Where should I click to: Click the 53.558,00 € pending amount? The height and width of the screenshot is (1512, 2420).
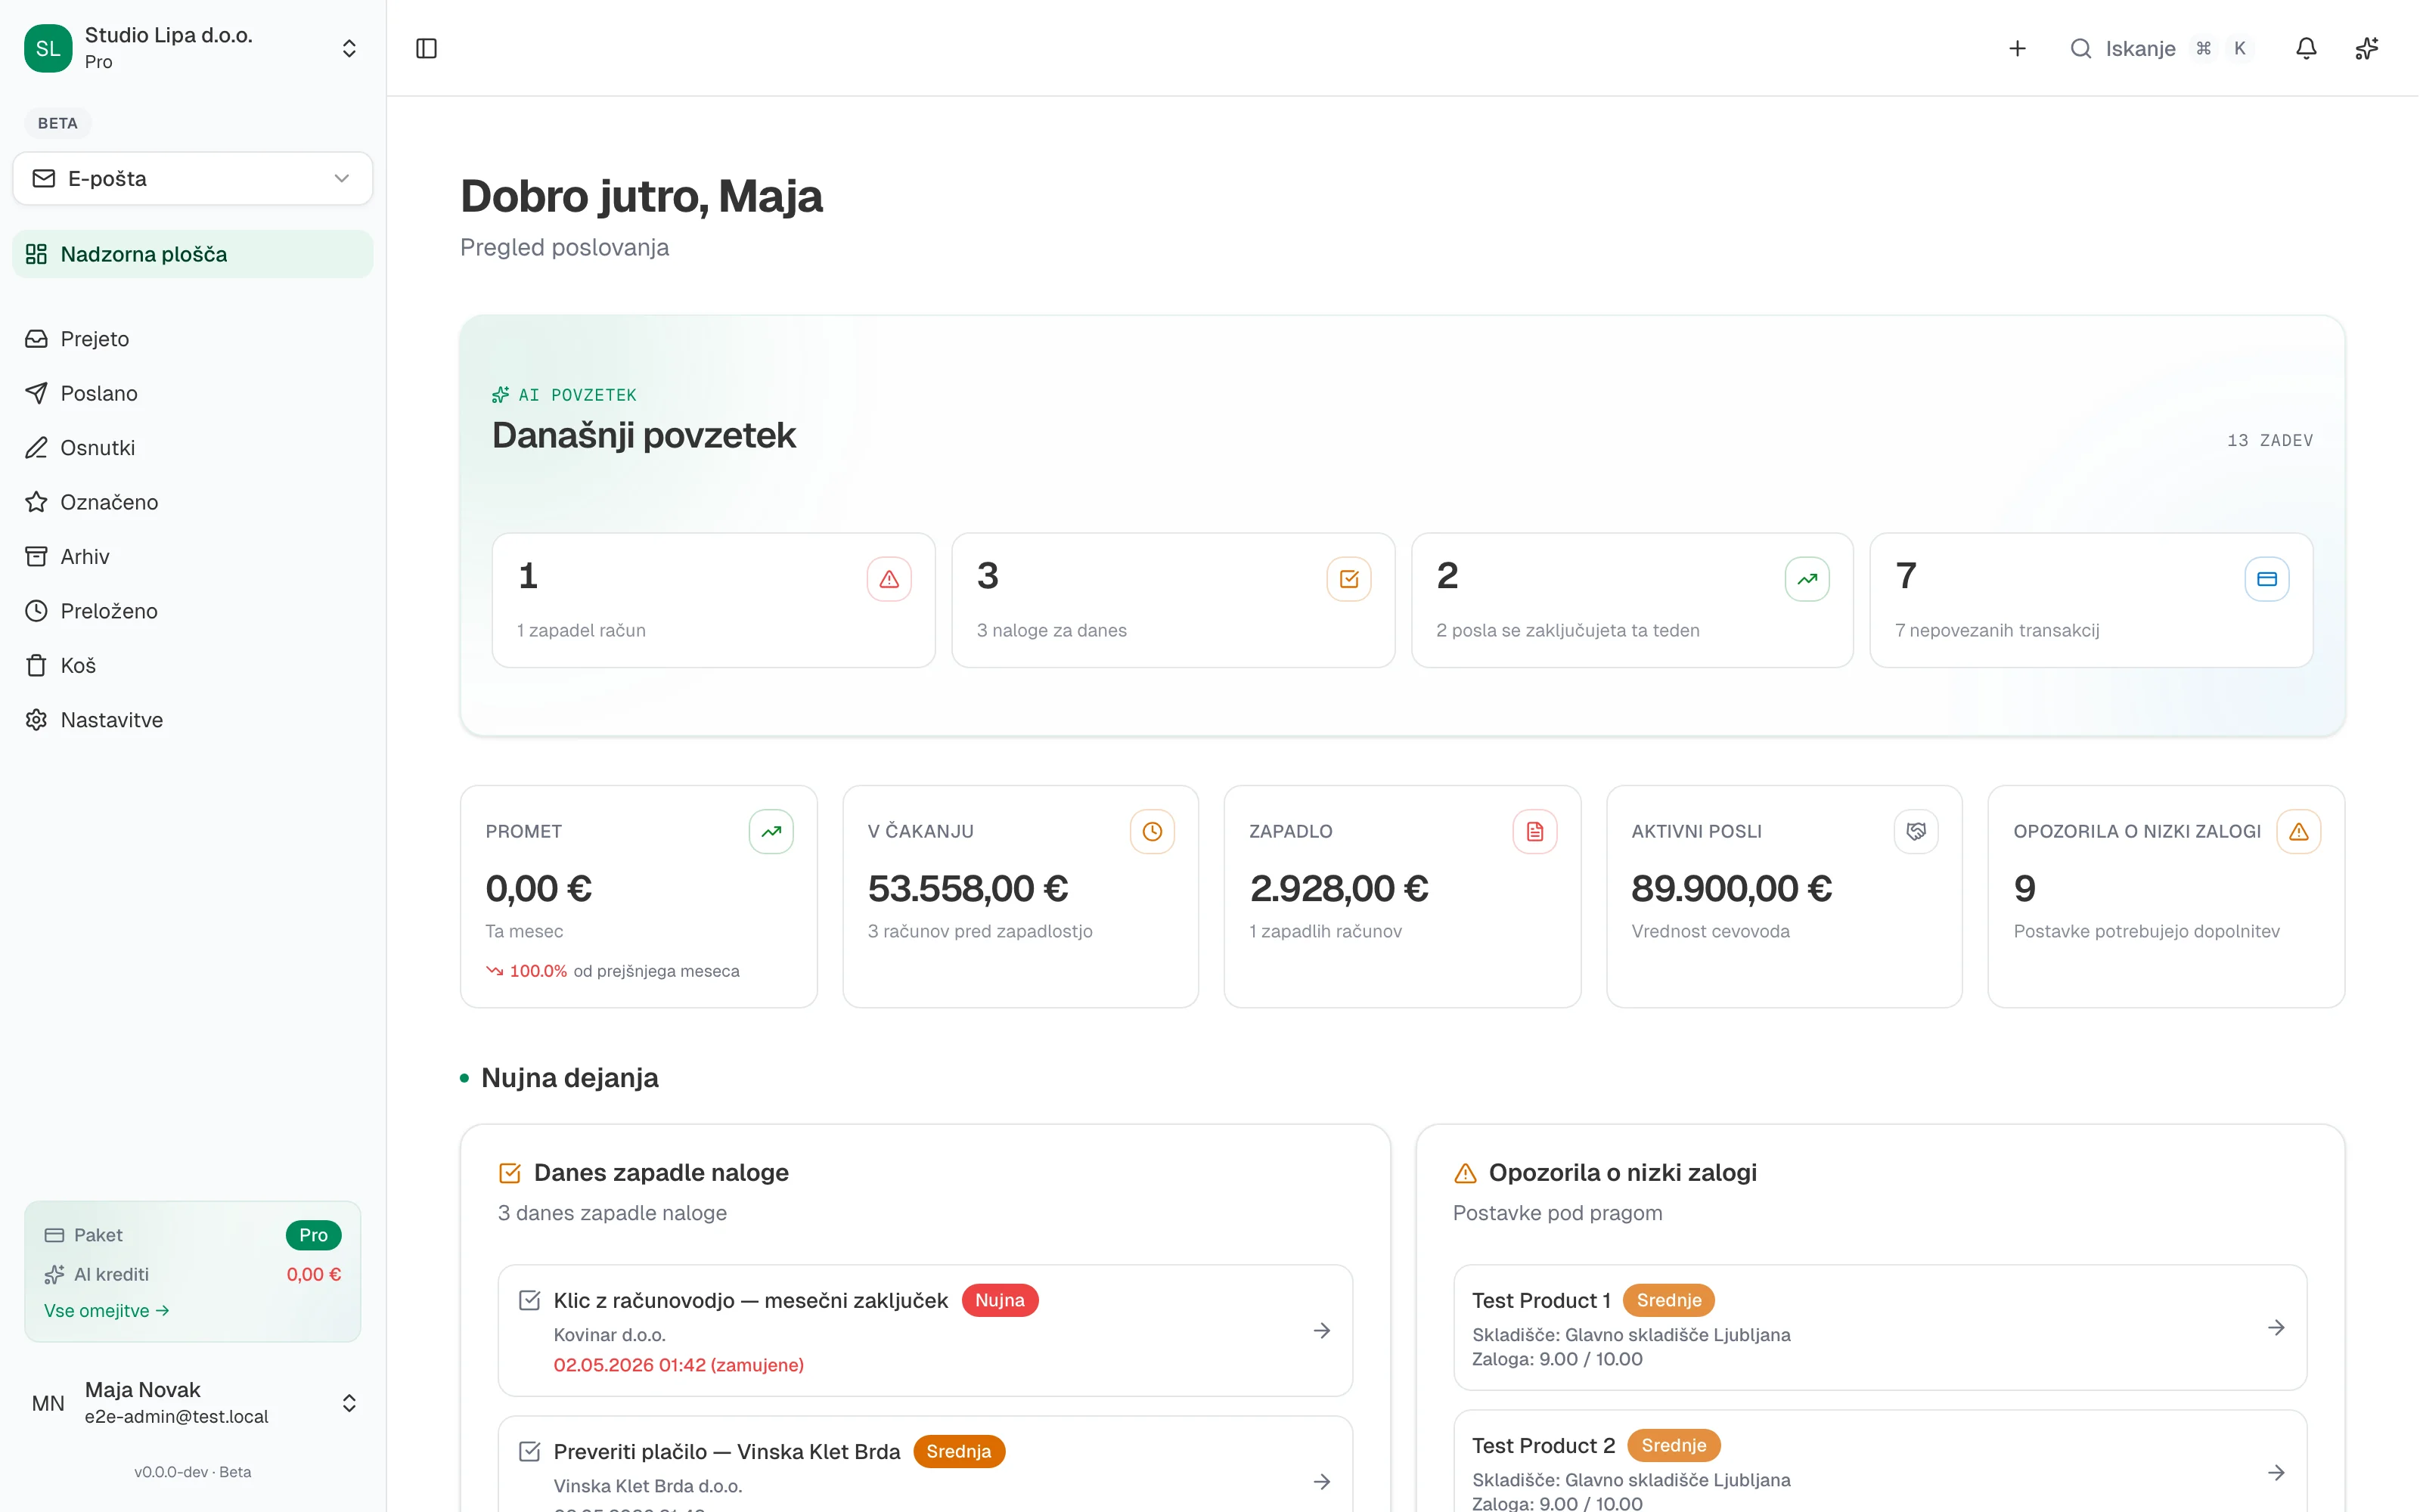968,888
